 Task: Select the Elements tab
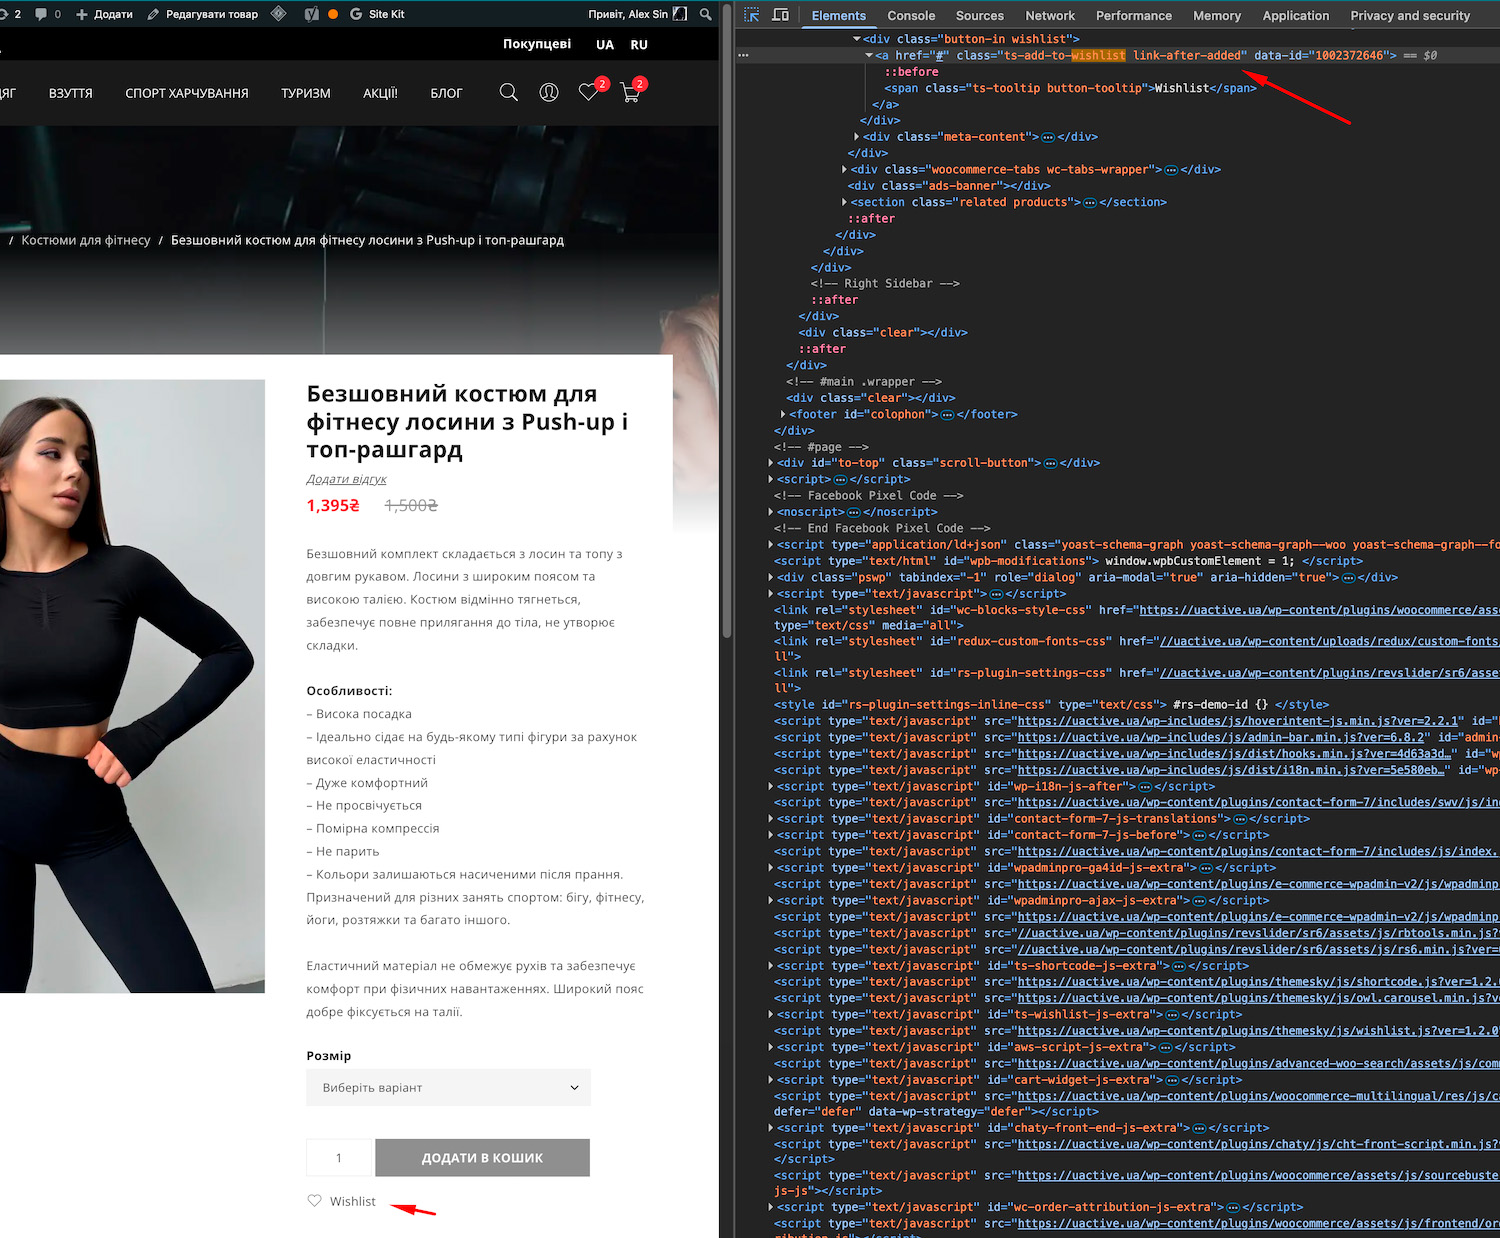coord(839,16)
